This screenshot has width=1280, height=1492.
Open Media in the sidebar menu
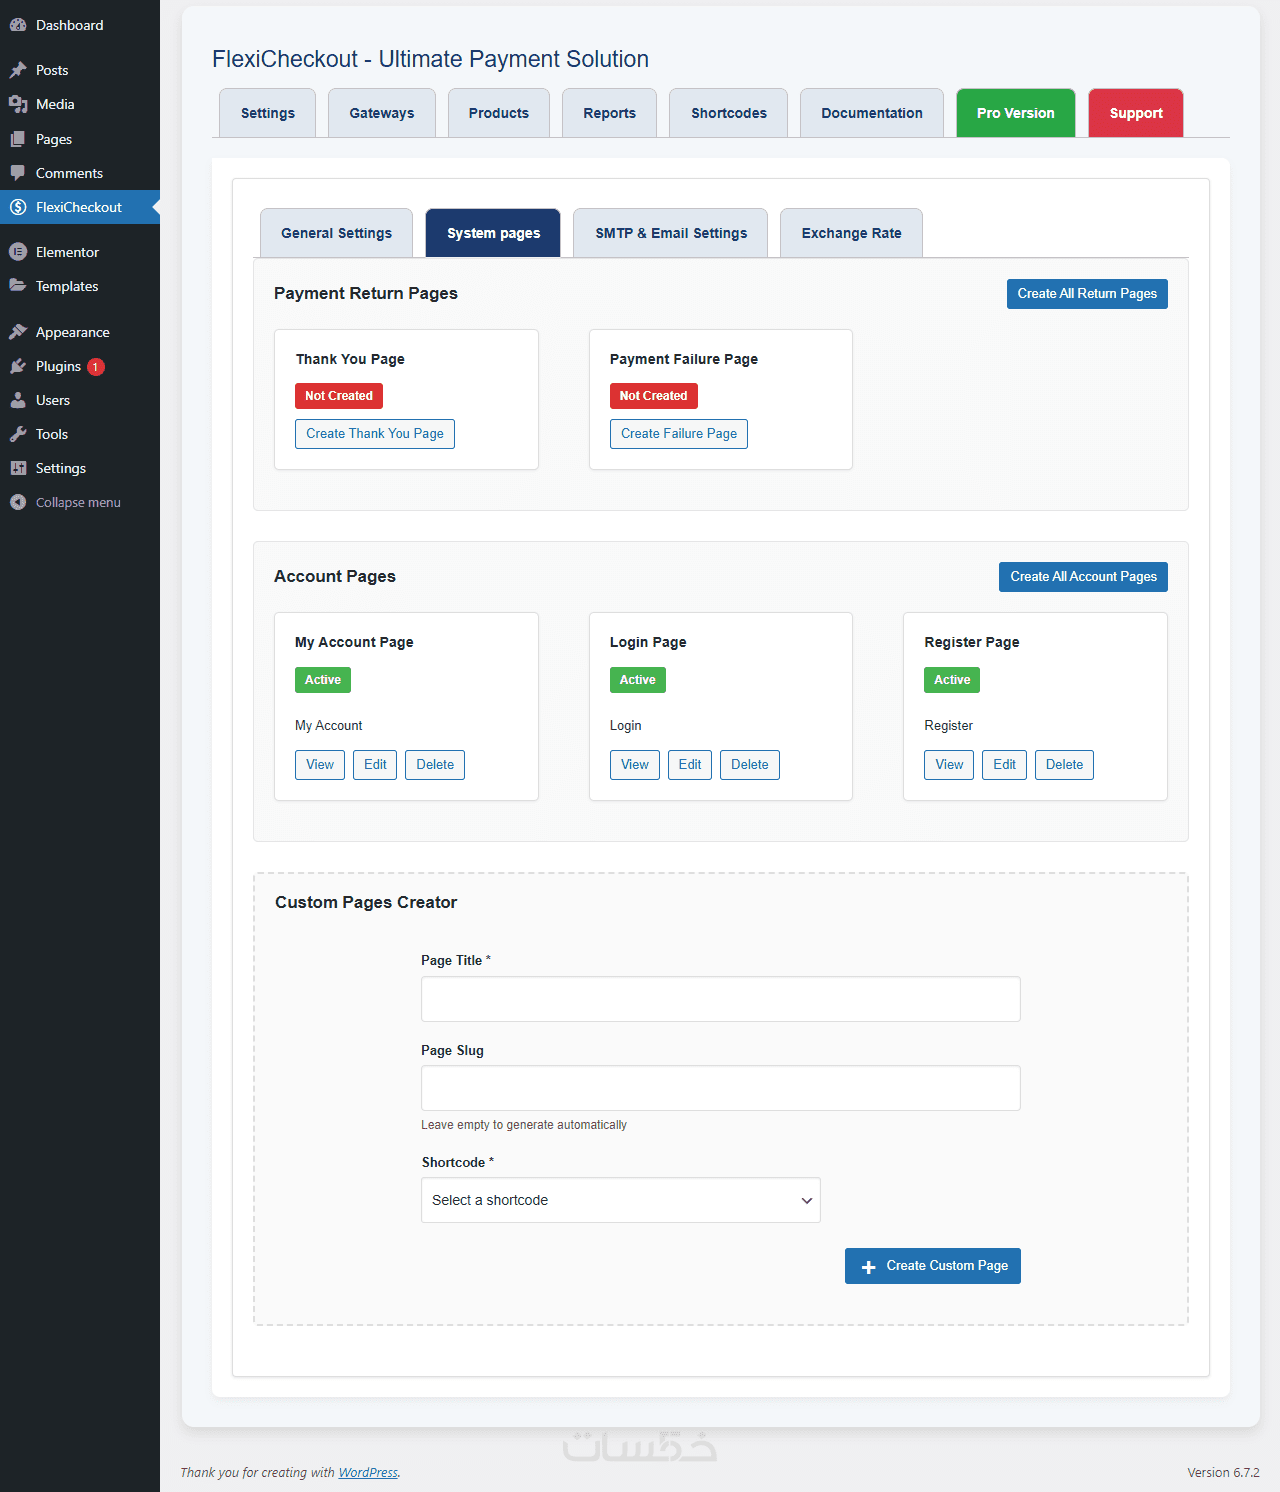[x=80, y=104]
